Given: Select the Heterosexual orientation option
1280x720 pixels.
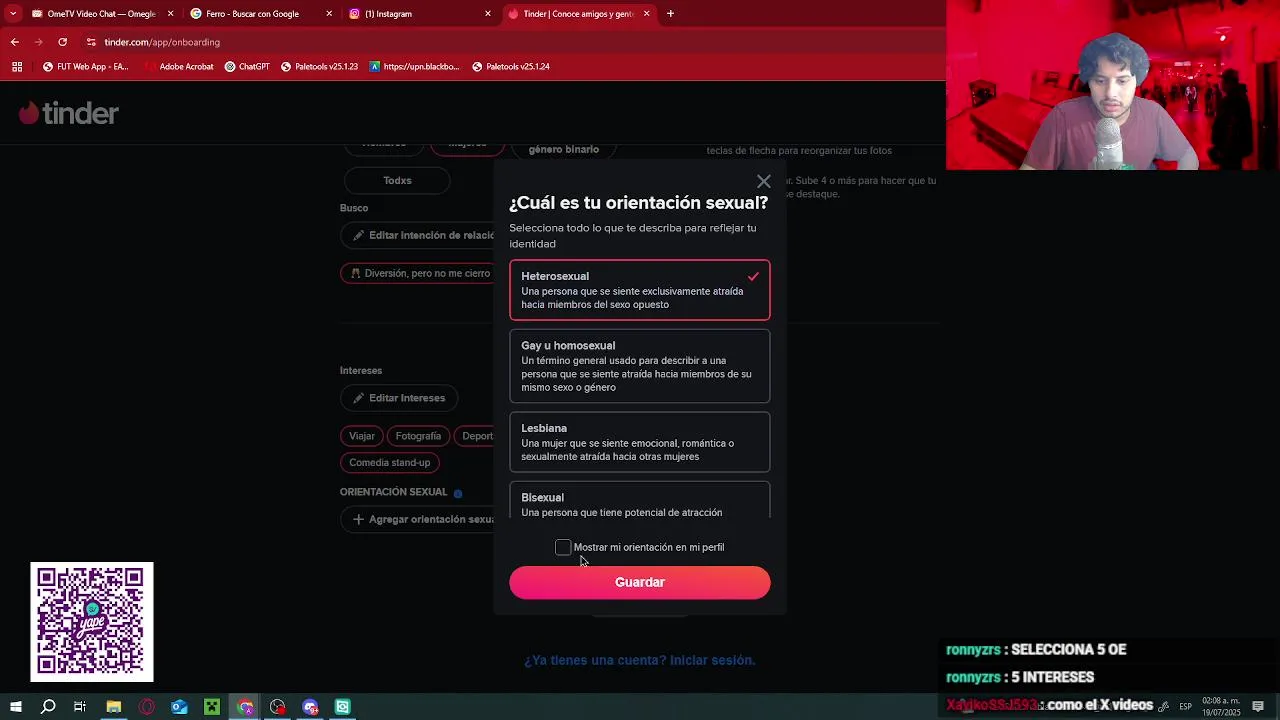Looking at the screenshot, I should (640, 290).
